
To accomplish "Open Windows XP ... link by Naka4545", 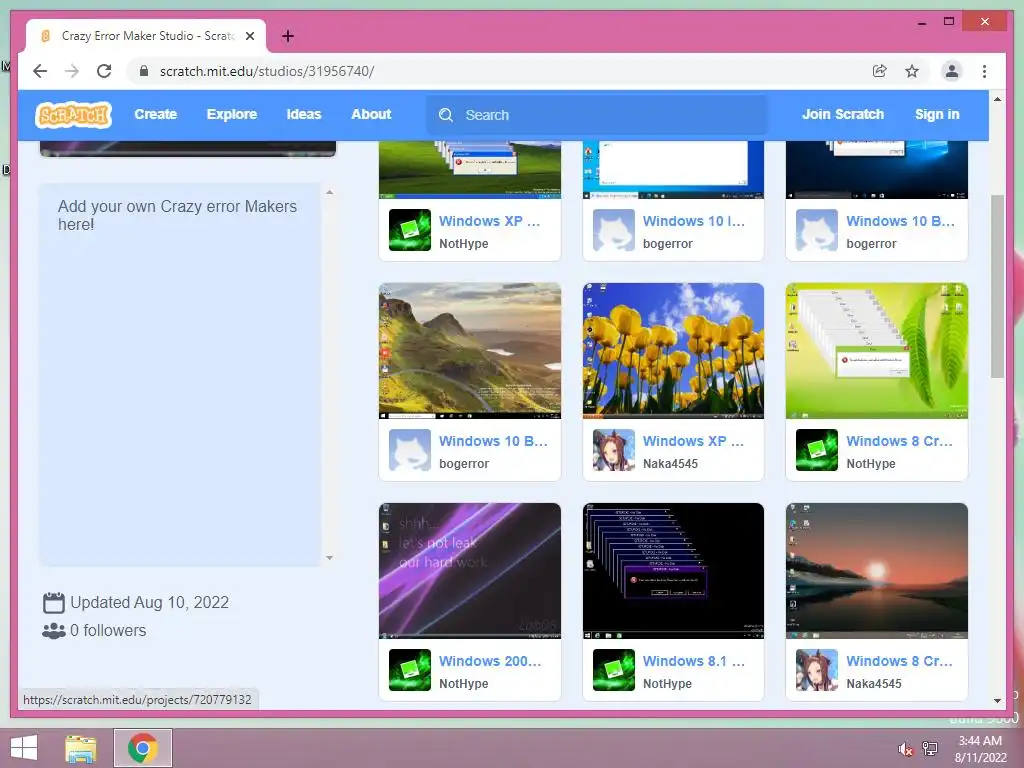I will (693, 441).
